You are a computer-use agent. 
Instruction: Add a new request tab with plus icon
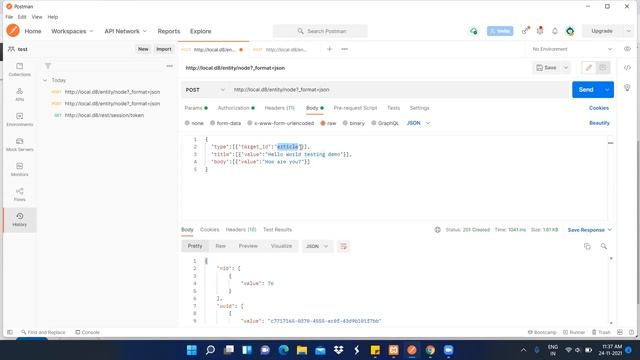pyautogui.click(x=329, y=49)
